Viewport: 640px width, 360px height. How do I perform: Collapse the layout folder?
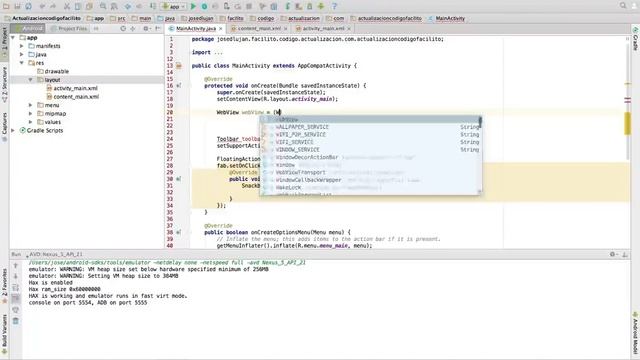pyautogui.click(x=31, y=80)
